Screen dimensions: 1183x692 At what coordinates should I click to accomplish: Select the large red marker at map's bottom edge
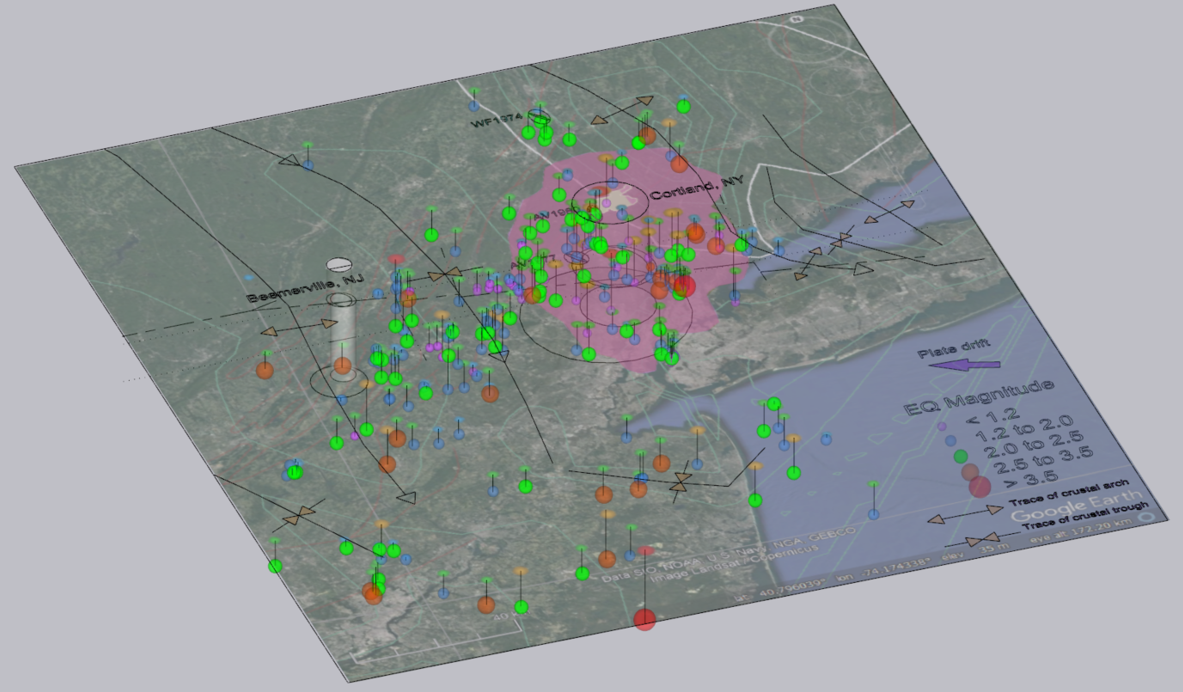coord(645,620)
